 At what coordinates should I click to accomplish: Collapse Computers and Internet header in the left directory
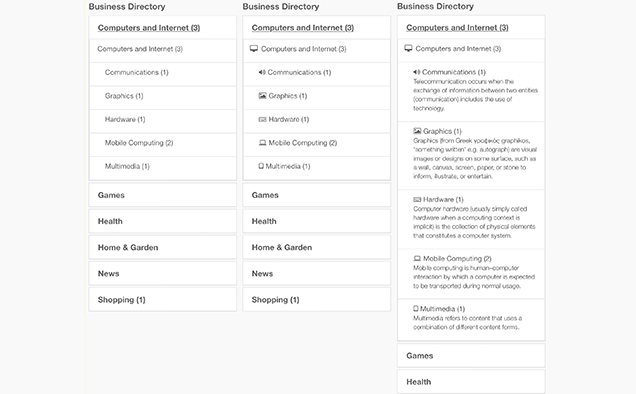tap(149, 28)
